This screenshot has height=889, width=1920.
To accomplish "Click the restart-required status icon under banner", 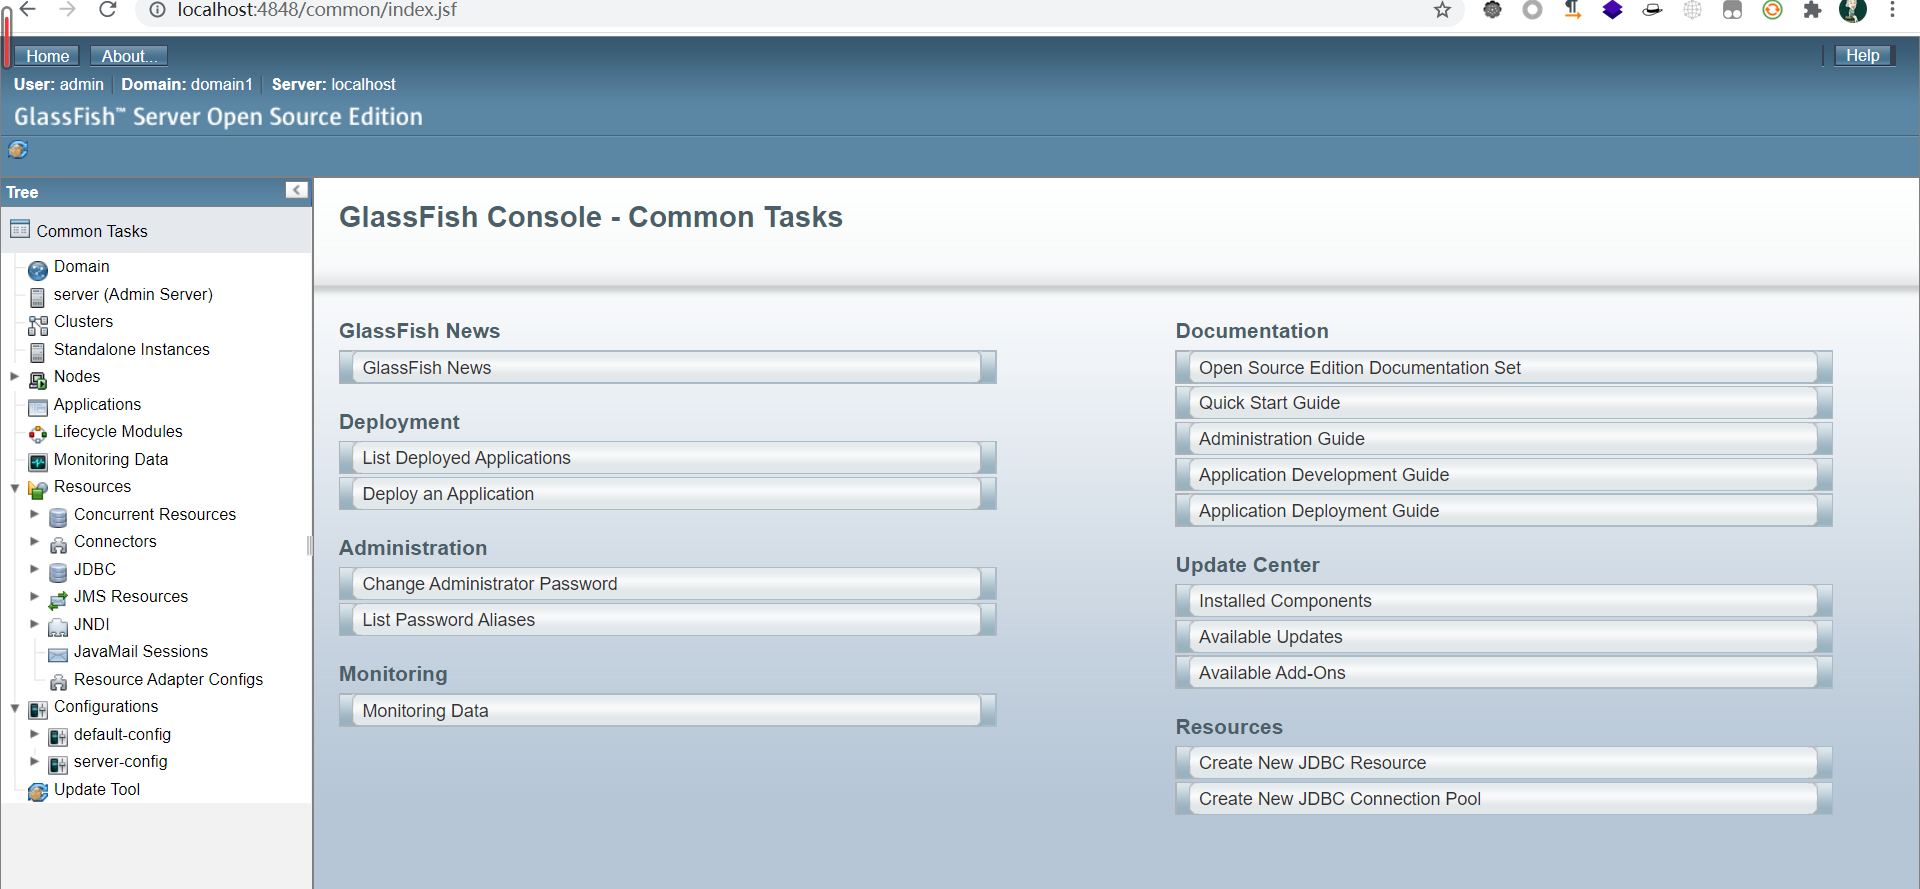I will [18, 150].
